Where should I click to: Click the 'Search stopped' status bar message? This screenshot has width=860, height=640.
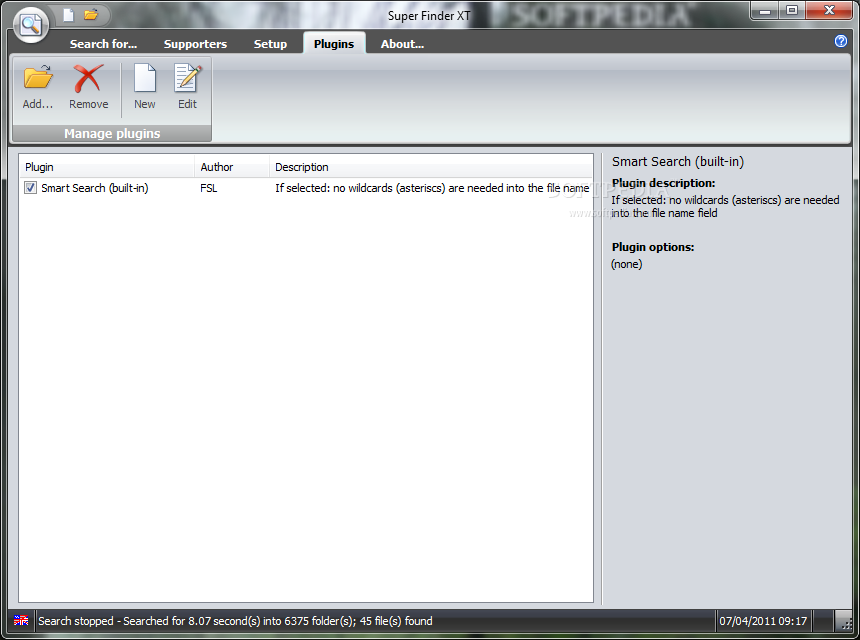[235, 621]
